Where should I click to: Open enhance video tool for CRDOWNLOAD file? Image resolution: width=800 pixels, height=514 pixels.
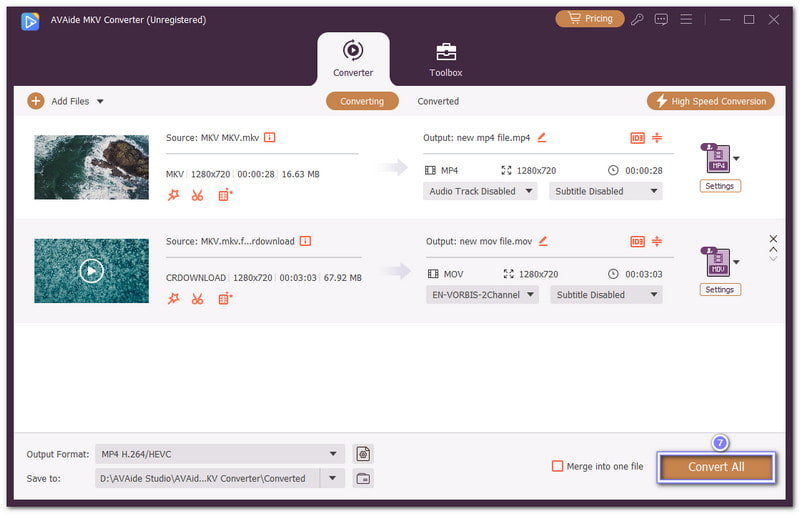225,299
